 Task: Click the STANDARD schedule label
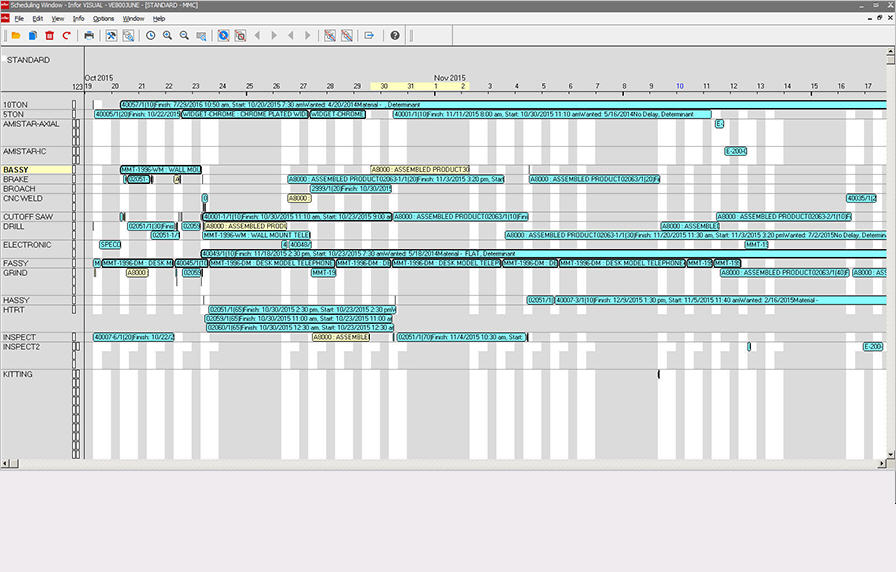tap(29, 60)
